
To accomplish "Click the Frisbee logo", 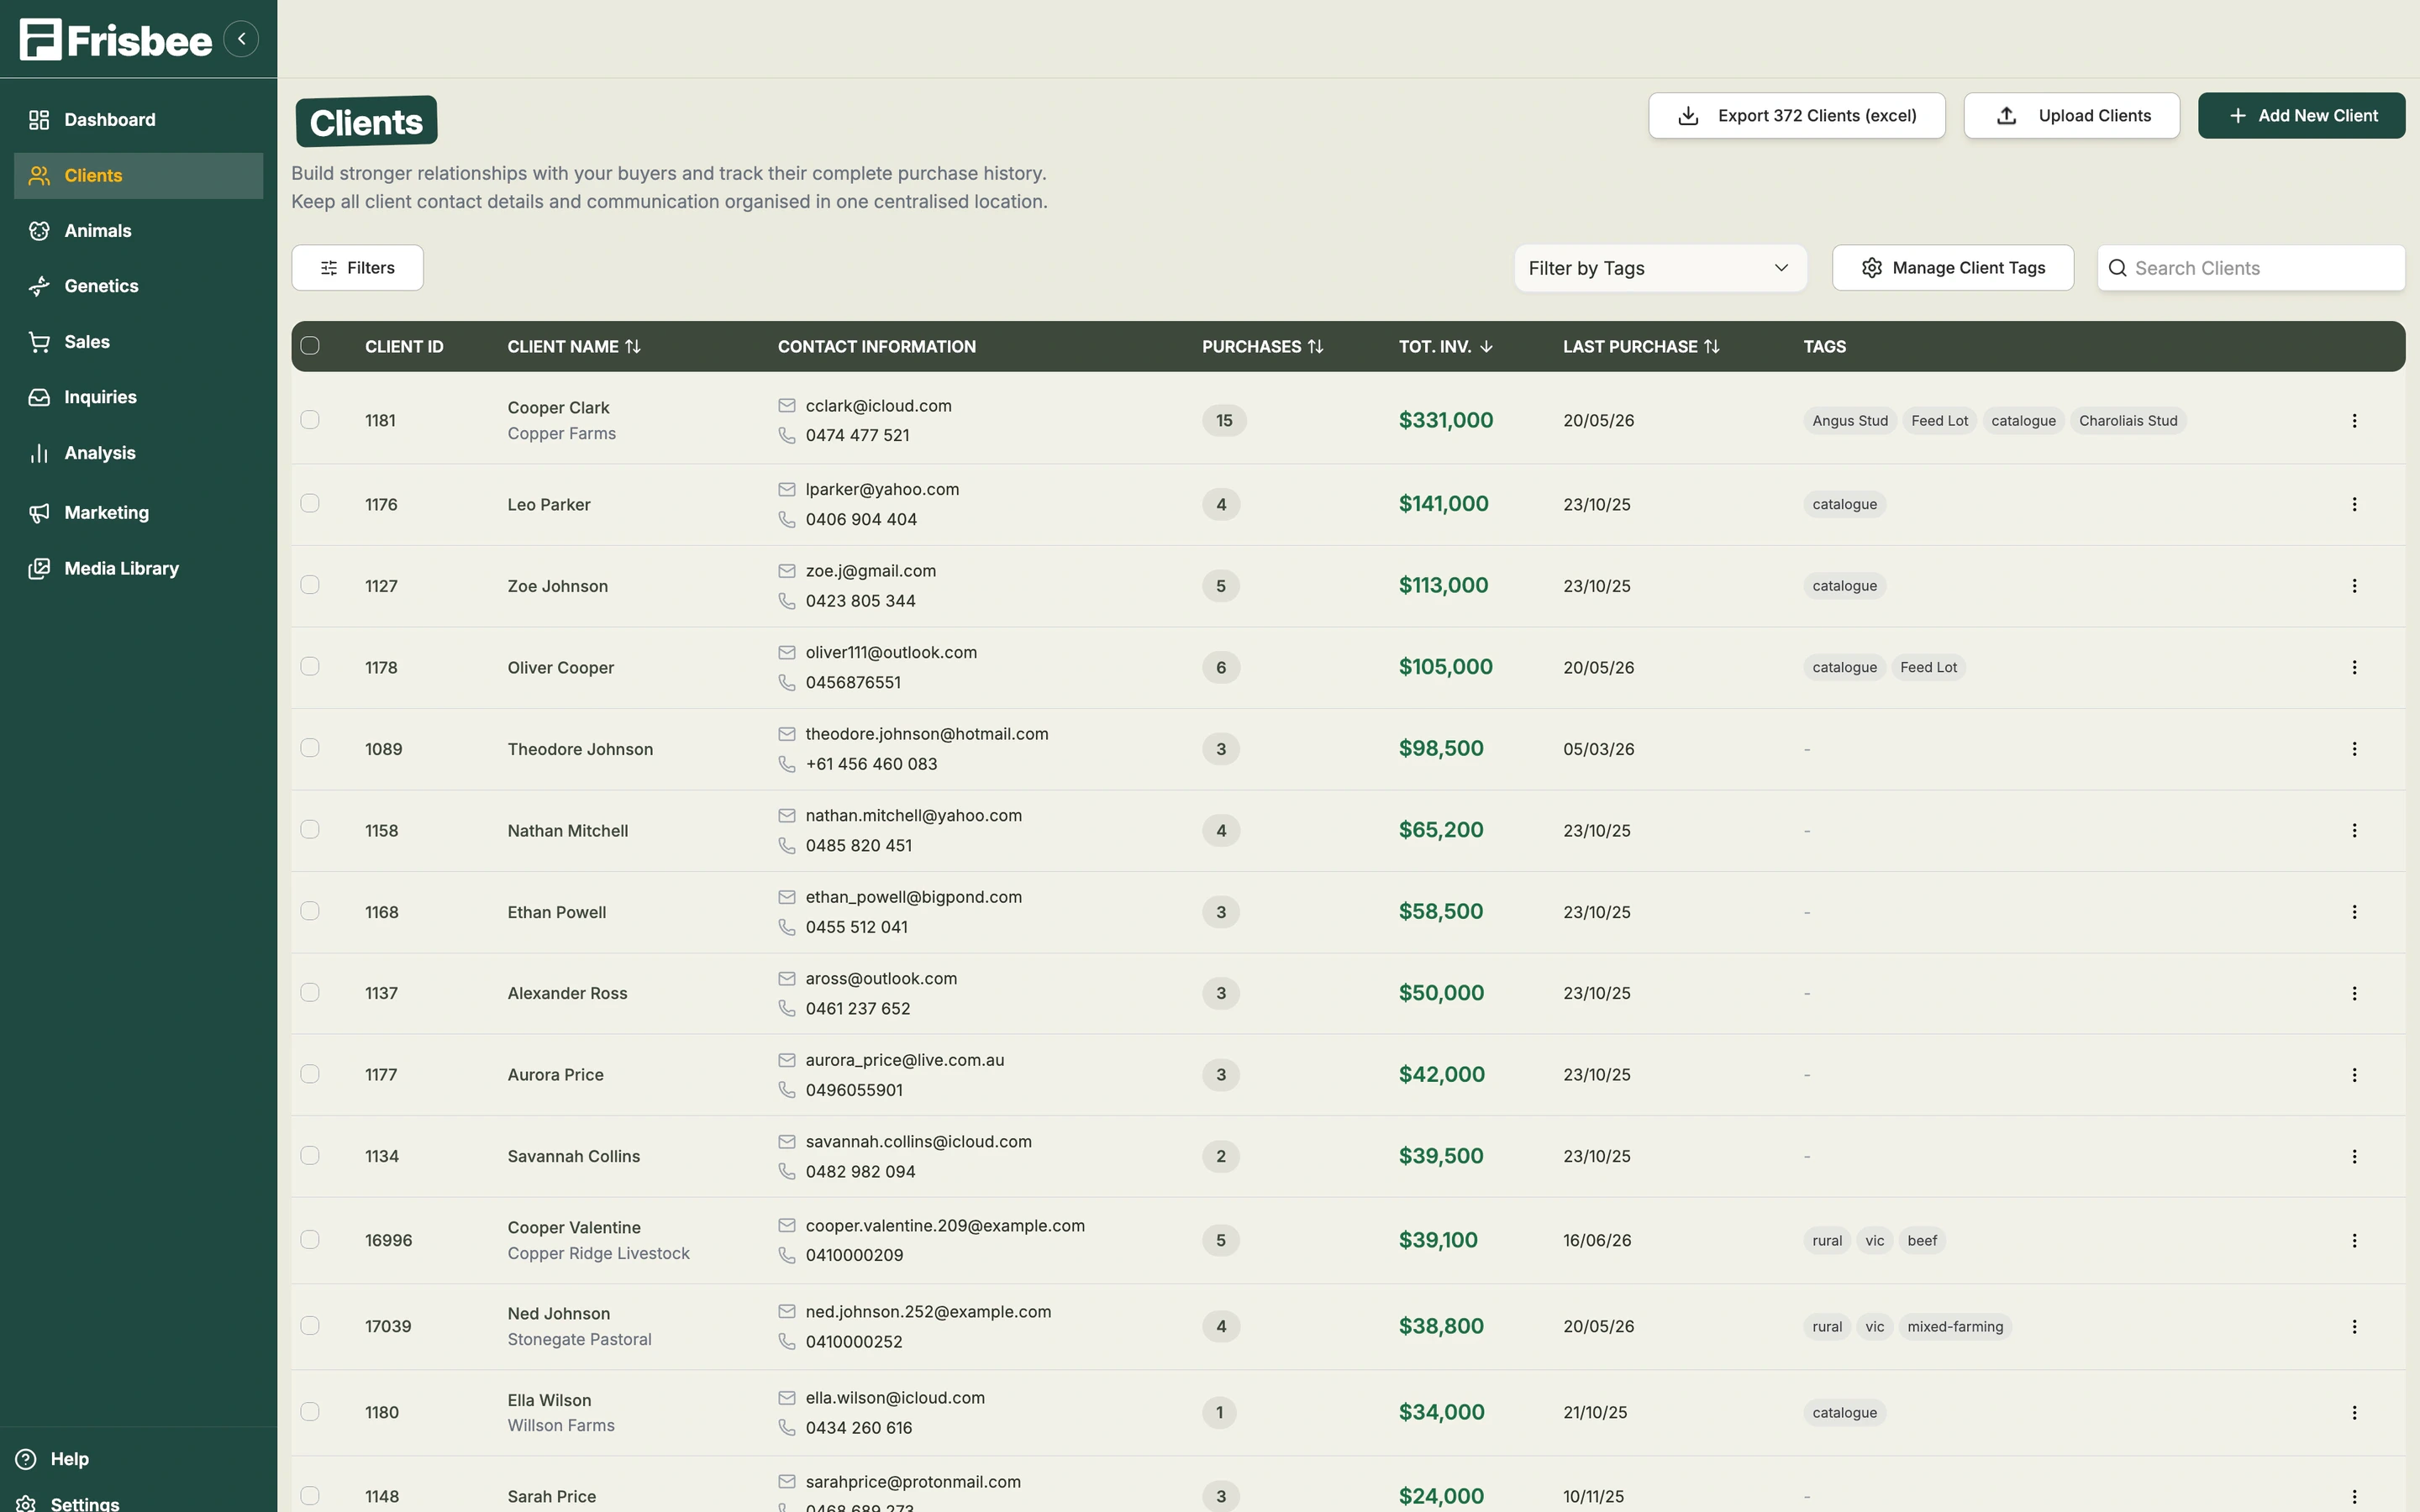I will [116, 40].
